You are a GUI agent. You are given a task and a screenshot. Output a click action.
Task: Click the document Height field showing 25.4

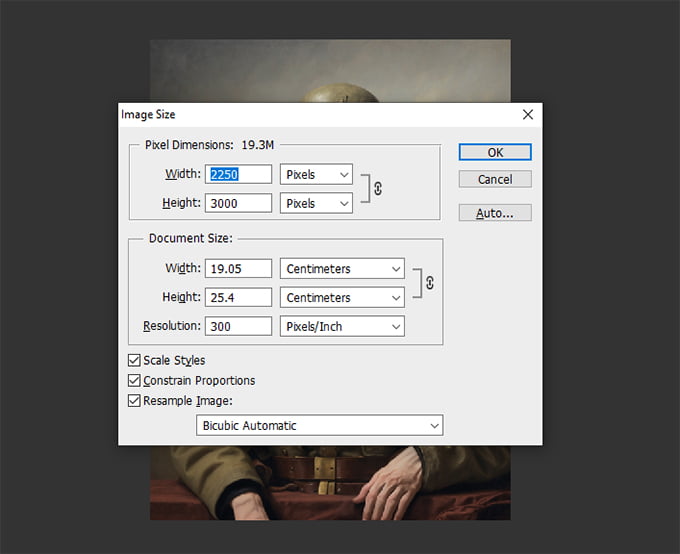[239, 298]
